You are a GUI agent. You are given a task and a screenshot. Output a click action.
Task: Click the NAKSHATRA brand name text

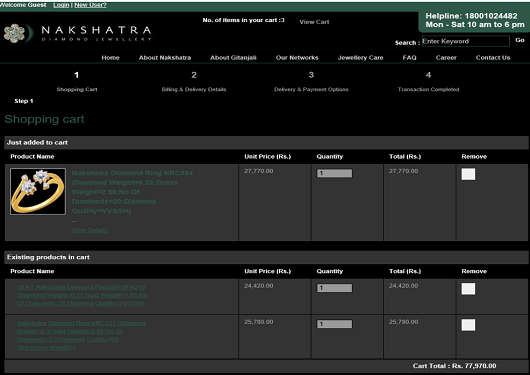(x=96, y=30)
